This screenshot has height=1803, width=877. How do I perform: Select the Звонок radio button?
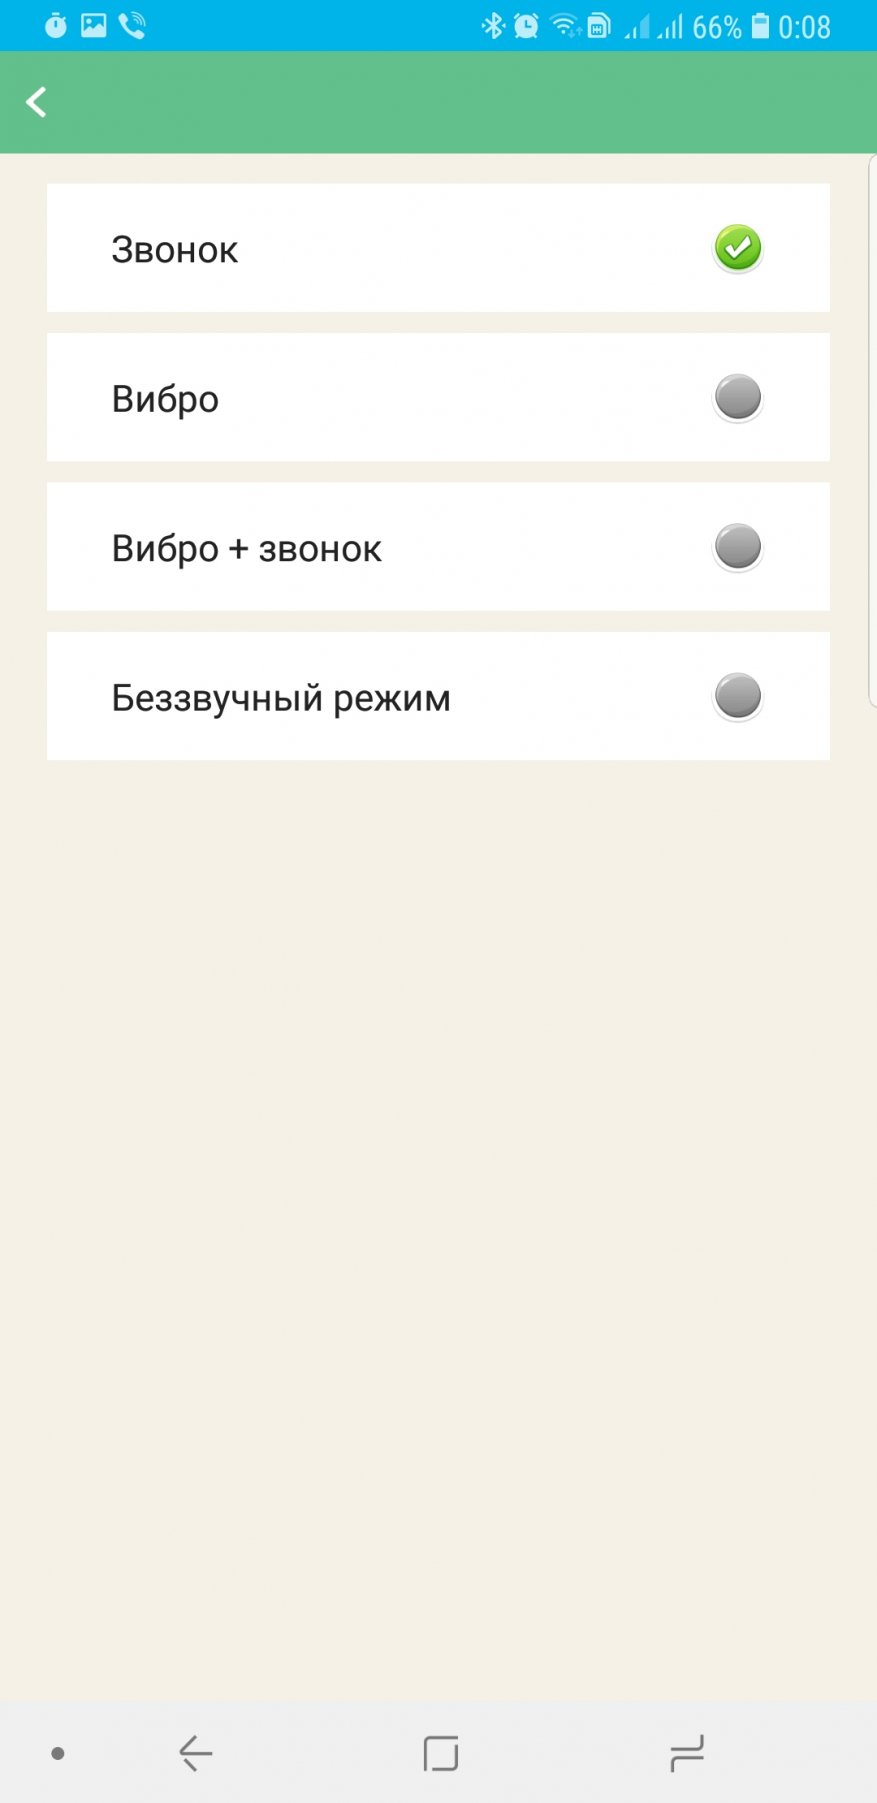click(x=738, y=248)
